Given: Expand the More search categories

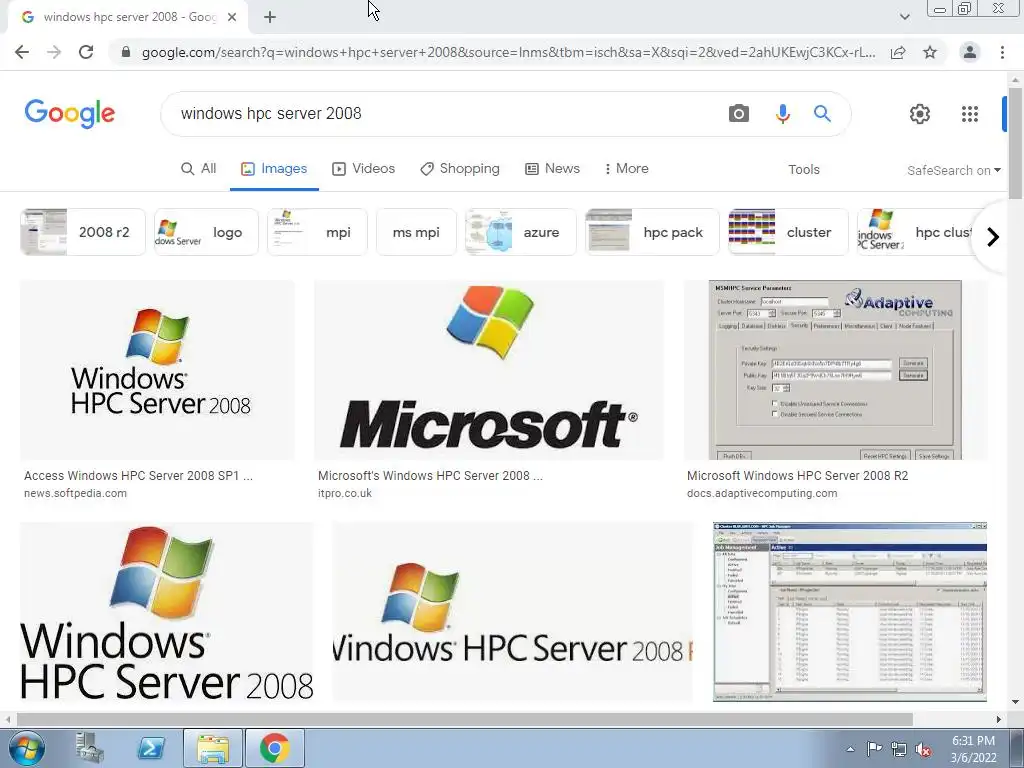Looking at the screenshot, I should [x=626, y=168].
